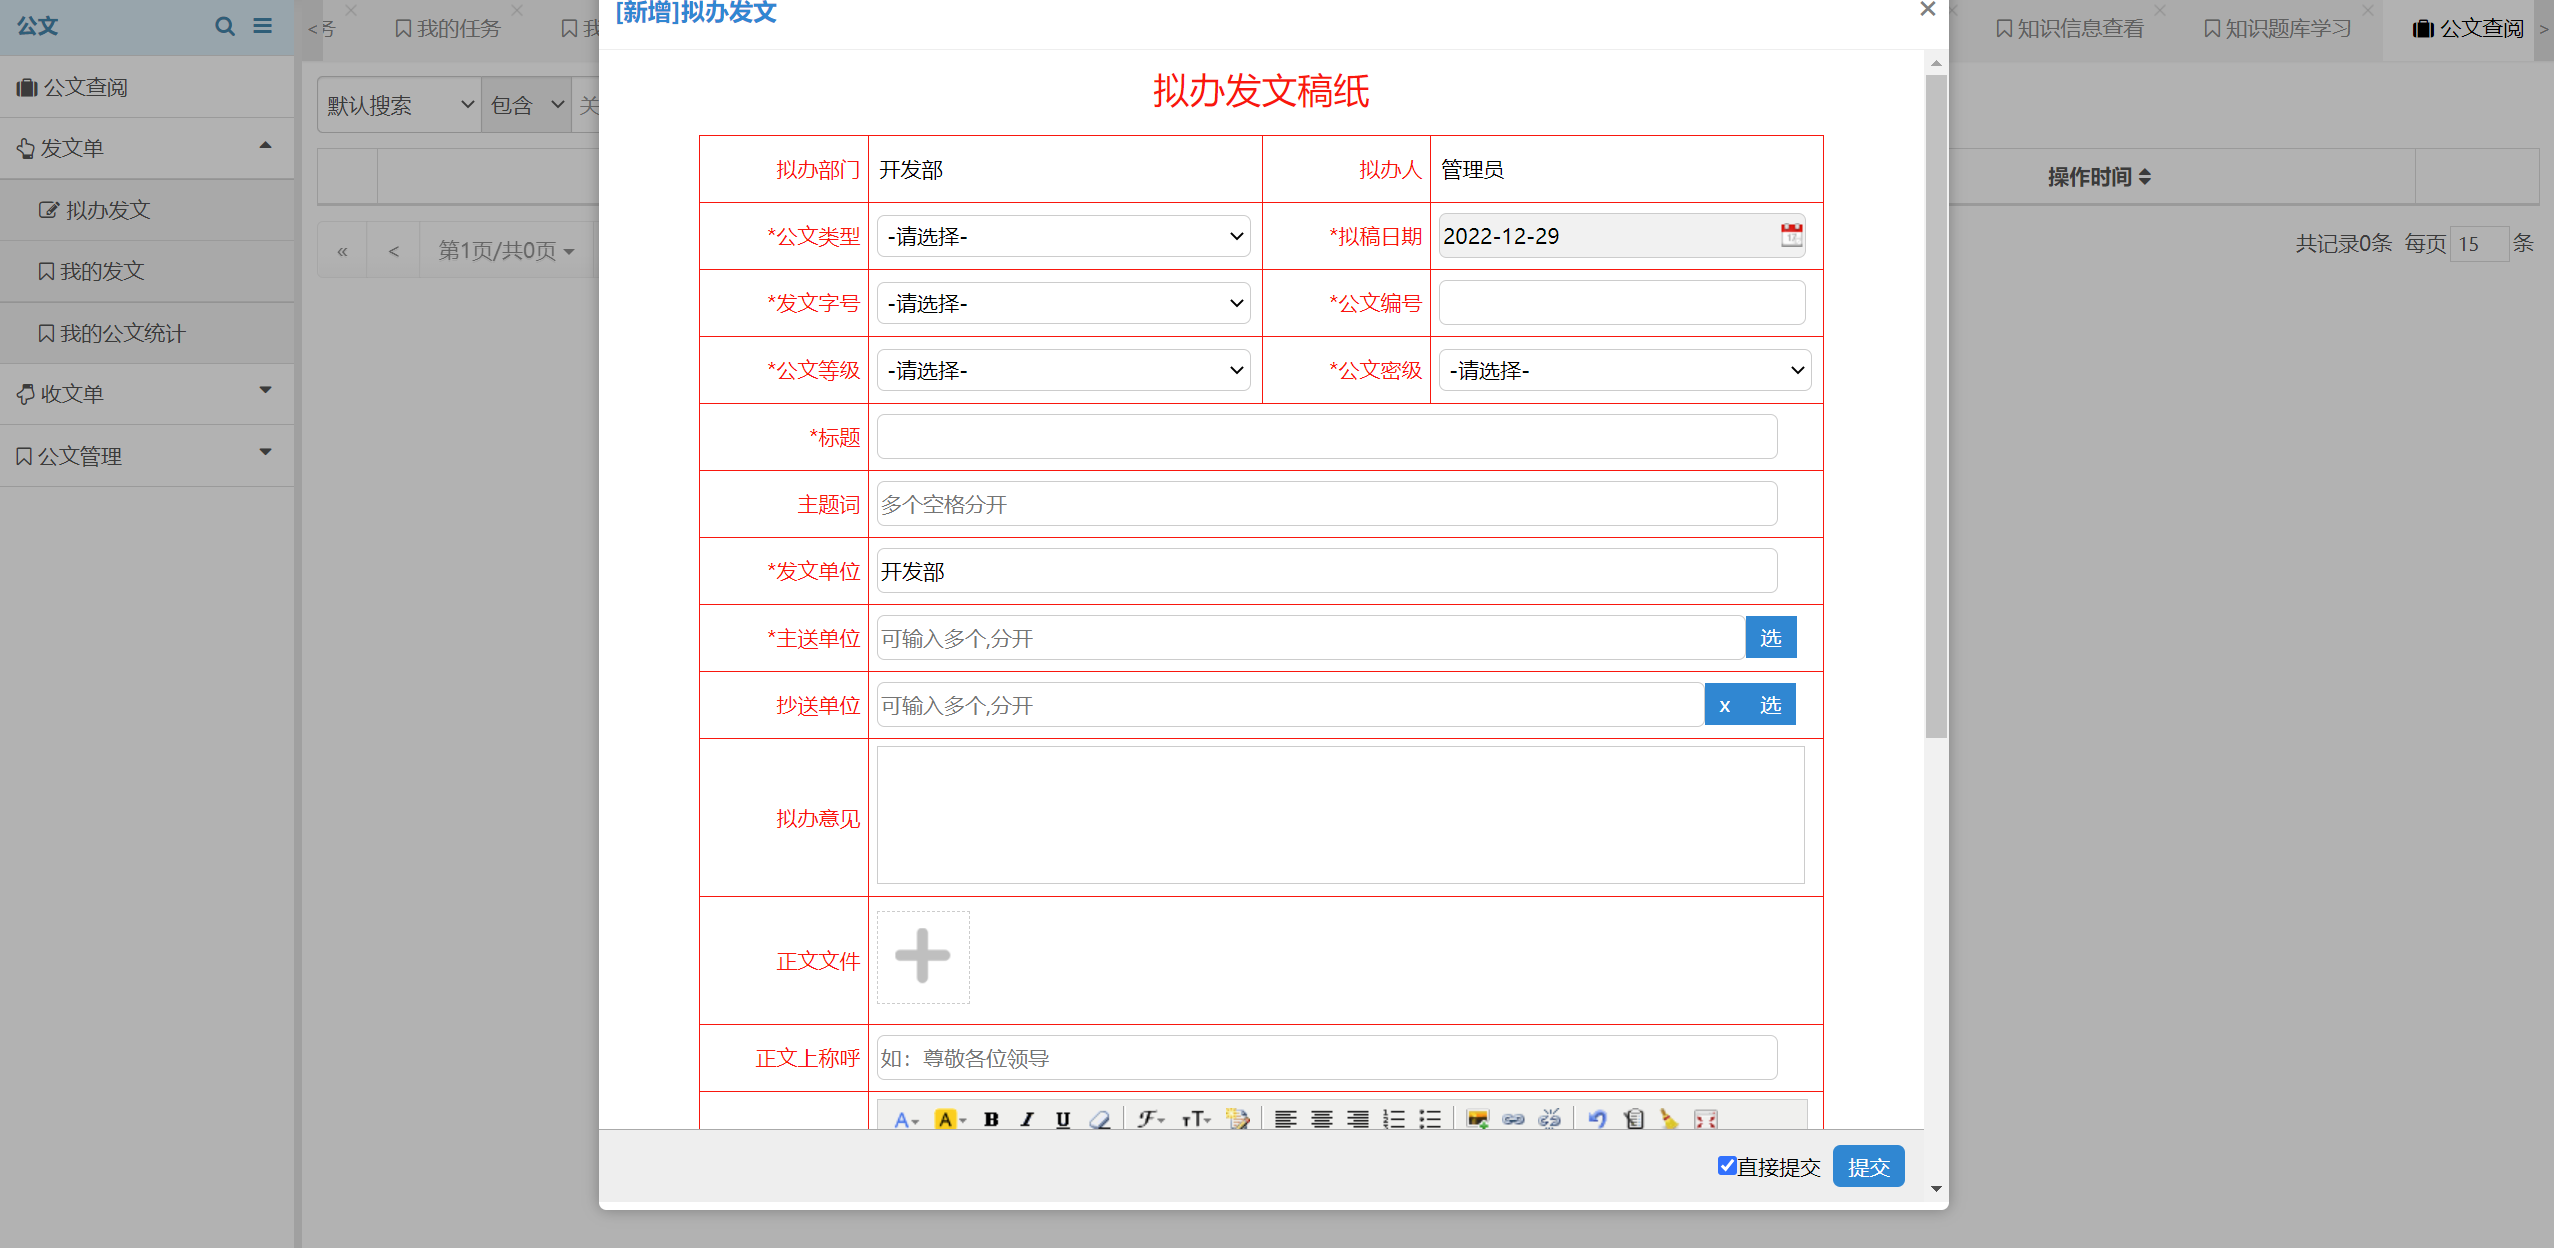Open the 公文密级 dropdown
Screen dimensions: 2554x1248
pyautogui.click(x=1625, y=370)
